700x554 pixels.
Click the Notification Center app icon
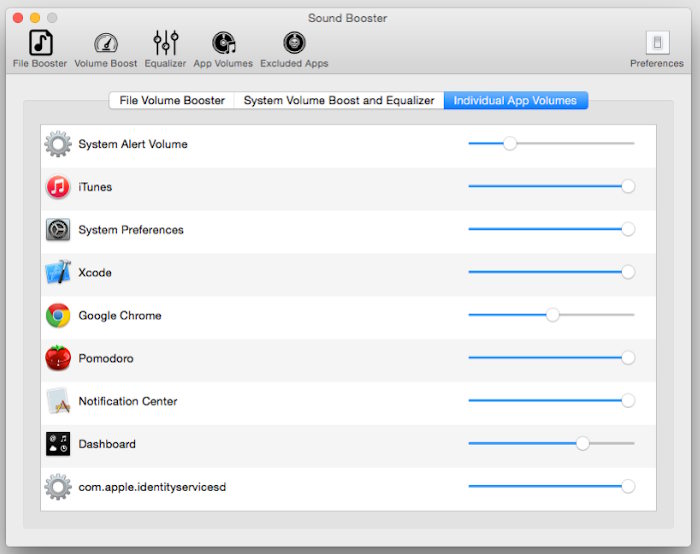tap(58, 401)
